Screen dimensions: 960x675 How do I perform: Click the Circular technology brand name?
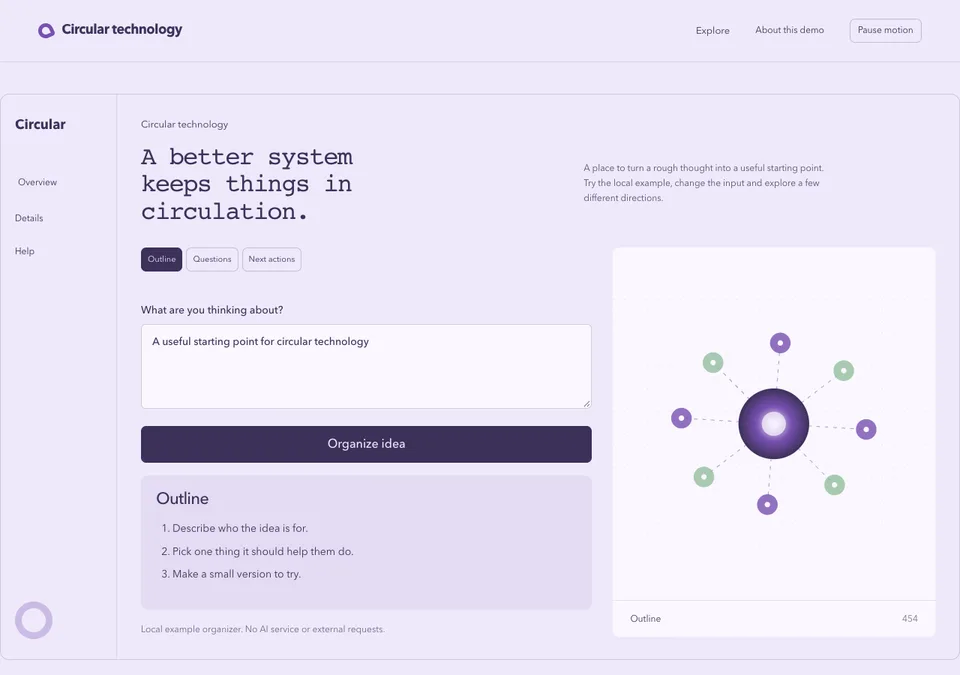pyautogui.click(x=122, y=29)
